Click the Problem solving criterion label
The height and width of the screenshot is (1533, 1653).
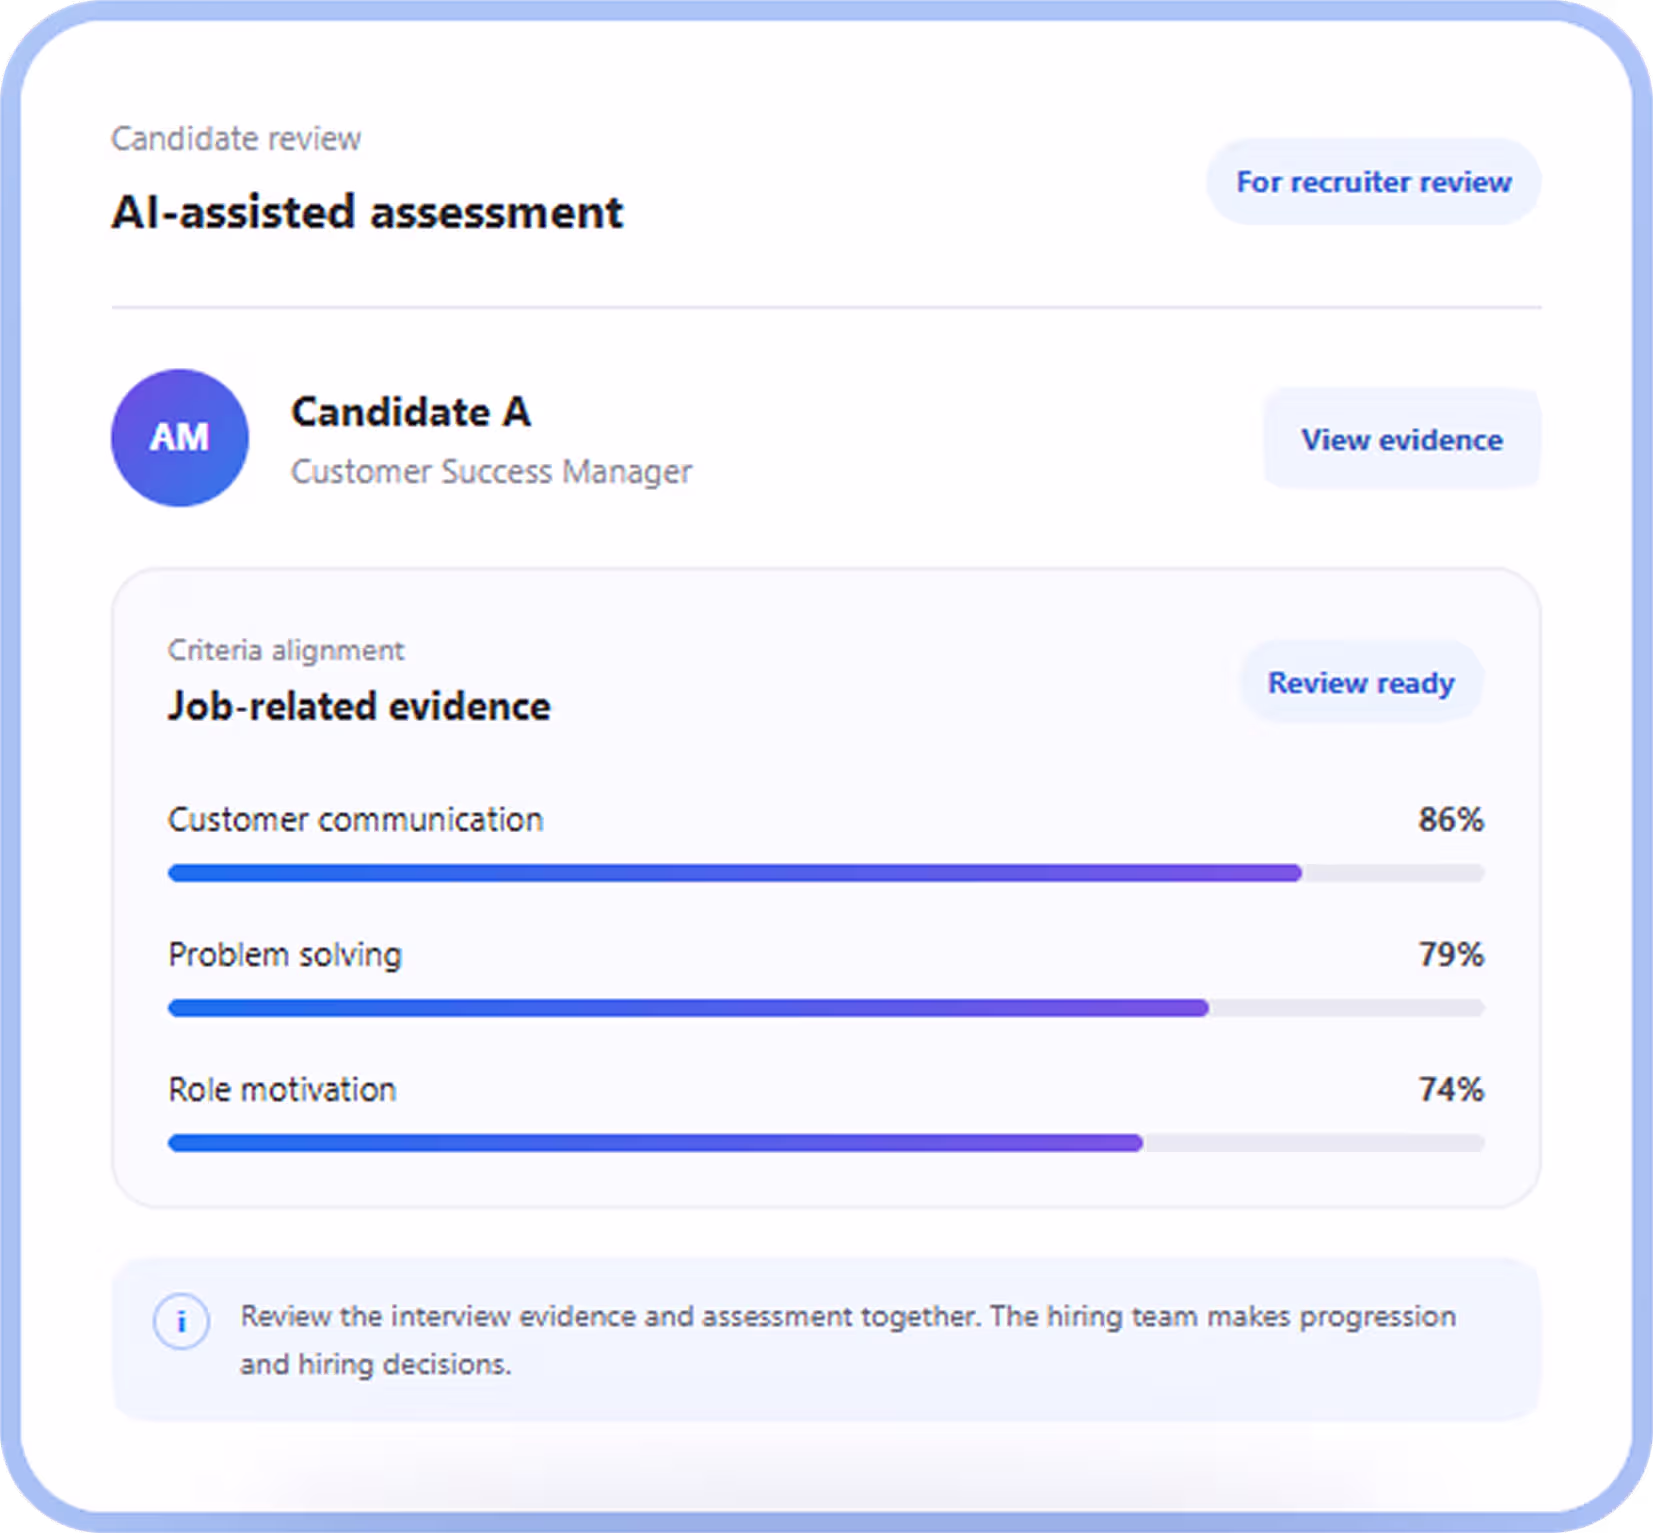[285, 955]
